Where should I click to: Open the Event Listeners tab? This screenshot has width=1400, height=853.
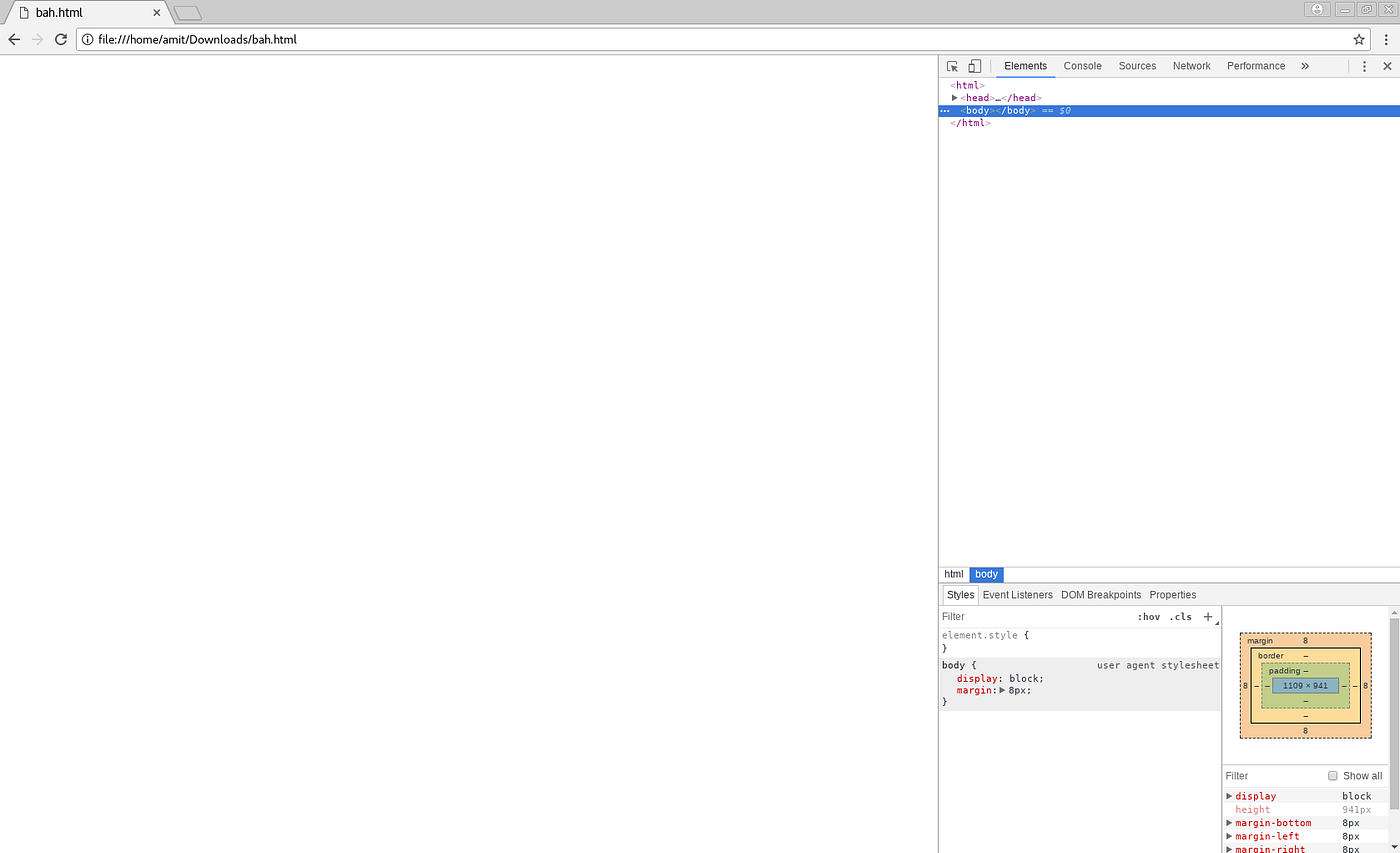[1018, 594]
